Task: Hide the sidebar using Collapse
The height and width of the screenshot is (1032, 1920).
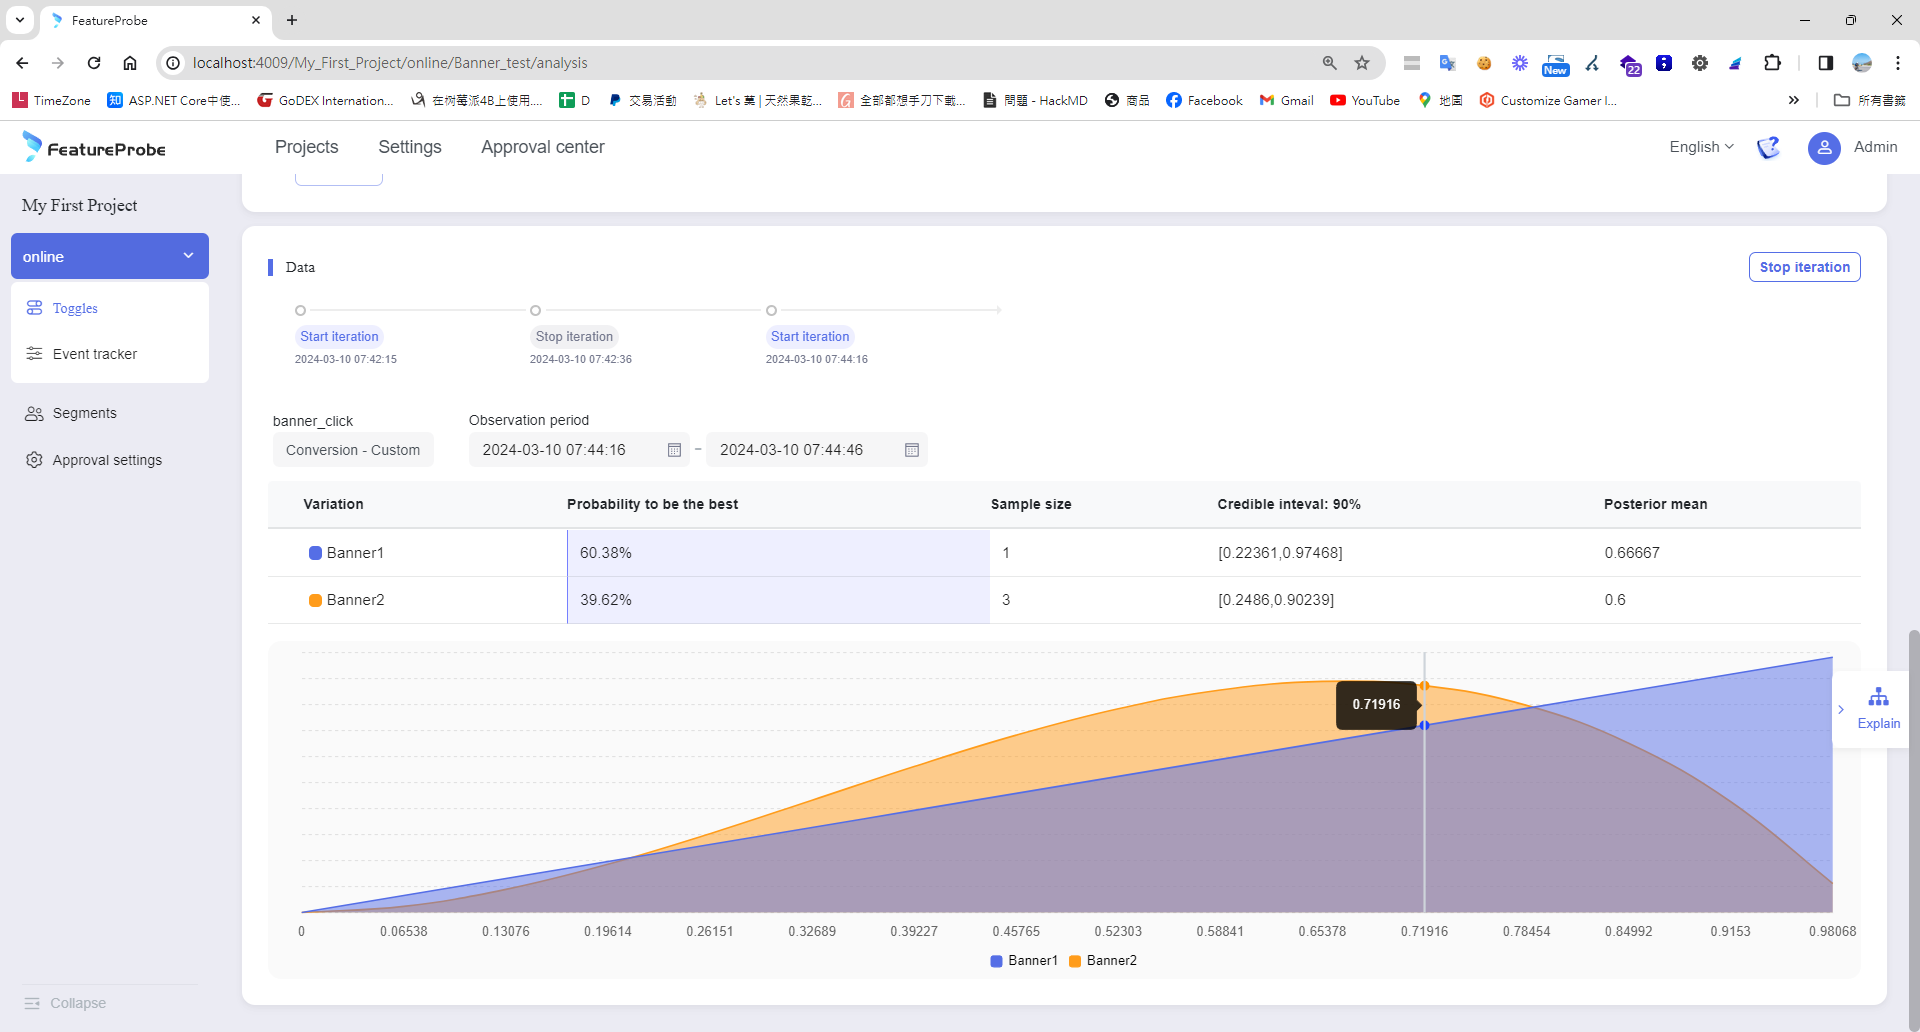Action: pyautogui.click(x=66, y=1002)
